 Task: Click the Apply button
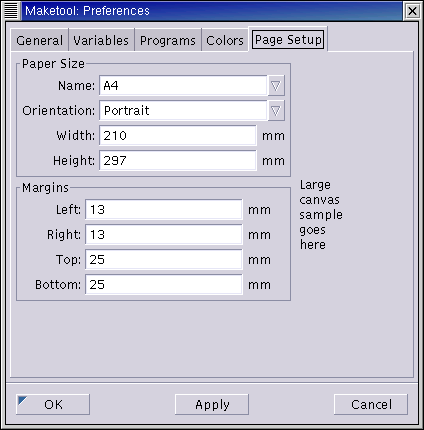coord(212,404)
